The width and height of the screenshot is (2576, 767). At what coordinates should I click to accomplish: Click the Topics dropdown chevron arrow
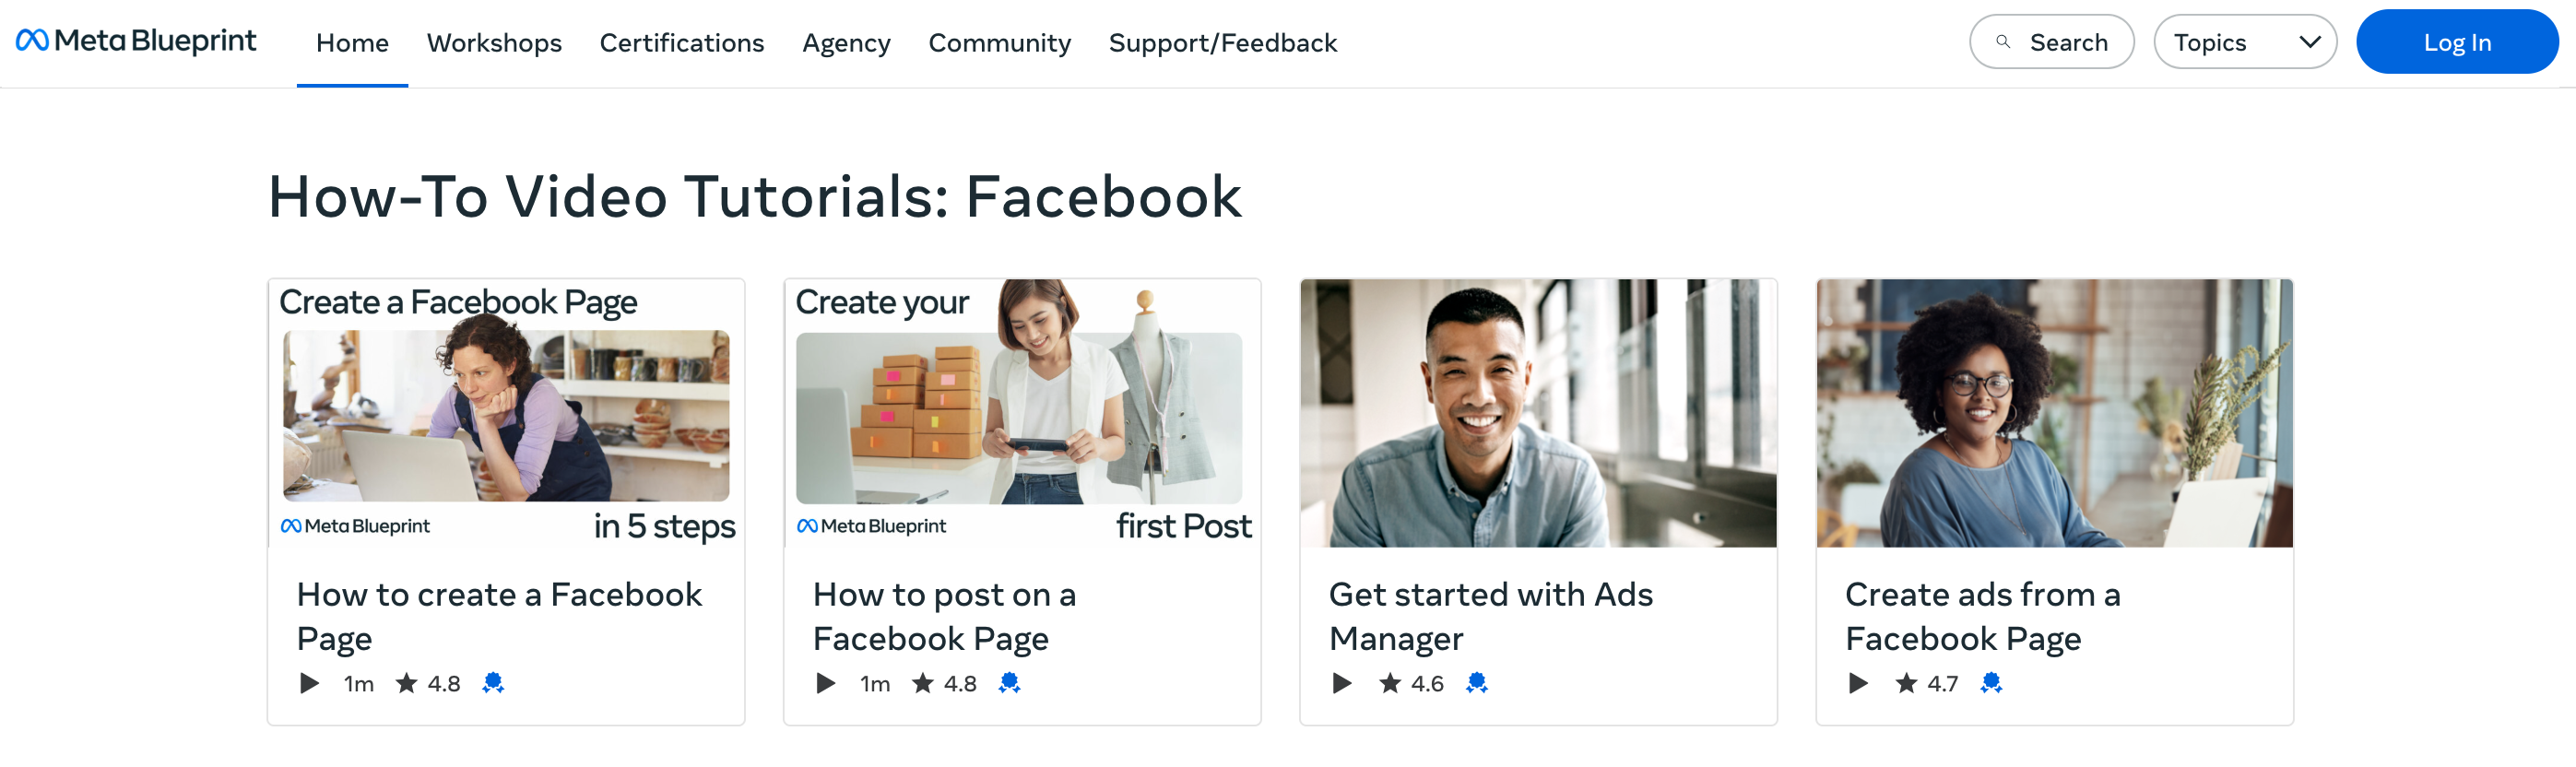2309,42
